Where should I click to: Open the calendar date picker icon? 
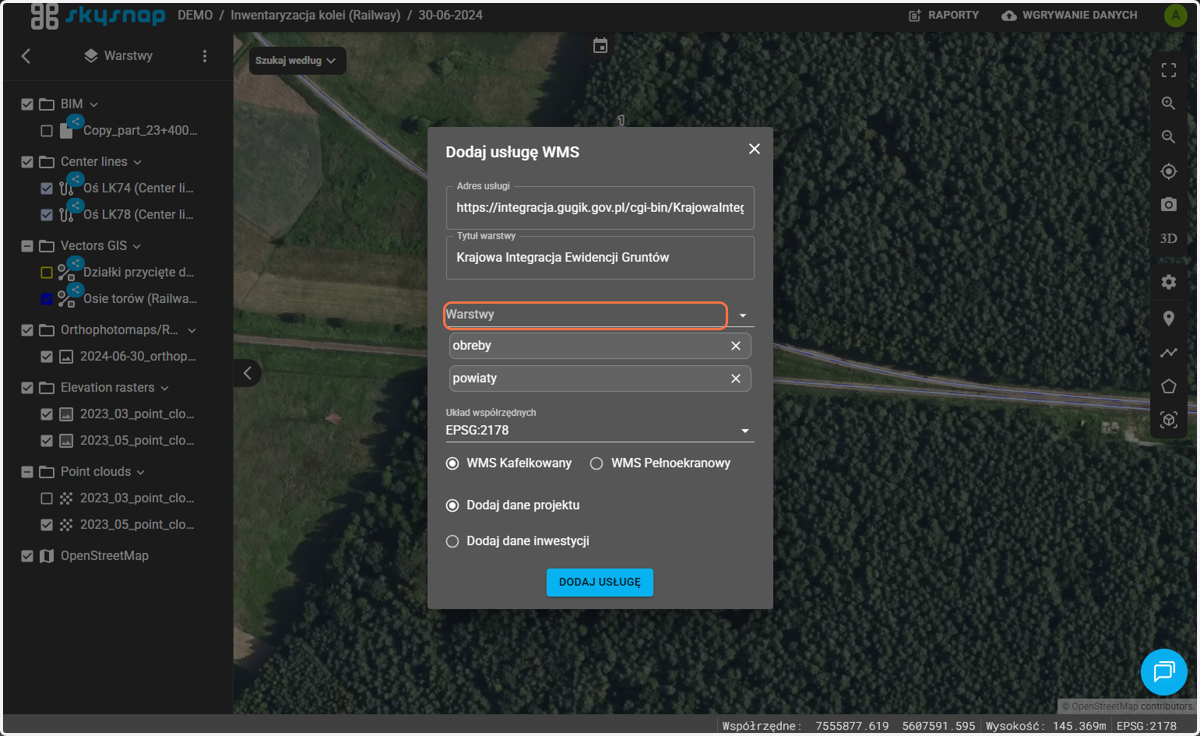click(600, 46)
